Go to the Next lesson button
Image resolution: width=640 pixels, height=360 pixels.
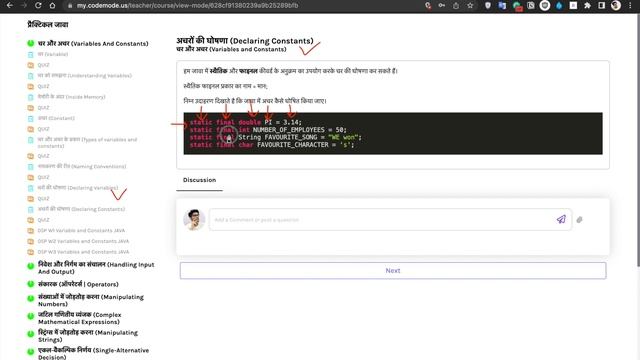tap(393, 271)
